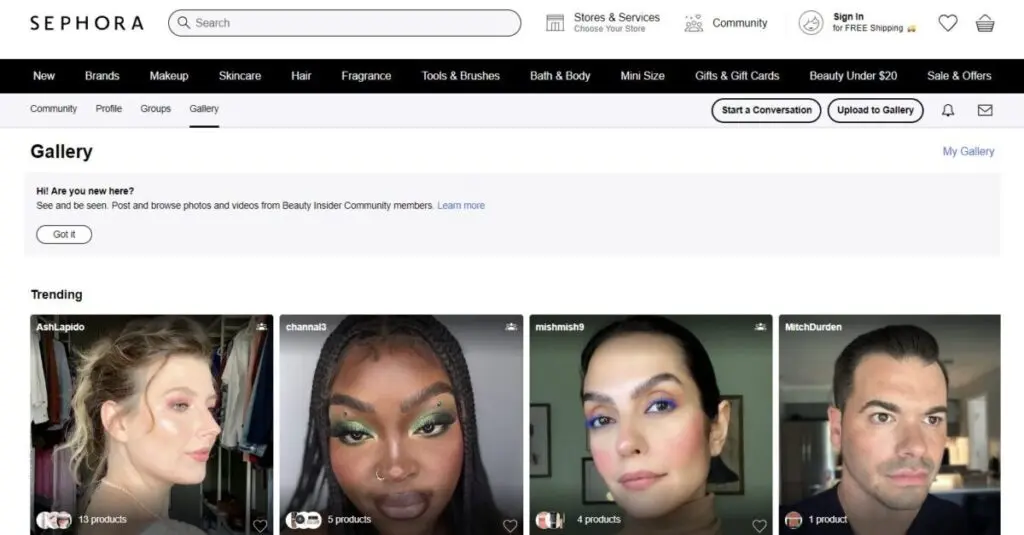1024x535 pixels.
Task: Click the mishmish9 username
Action: (x=560, y=327)
